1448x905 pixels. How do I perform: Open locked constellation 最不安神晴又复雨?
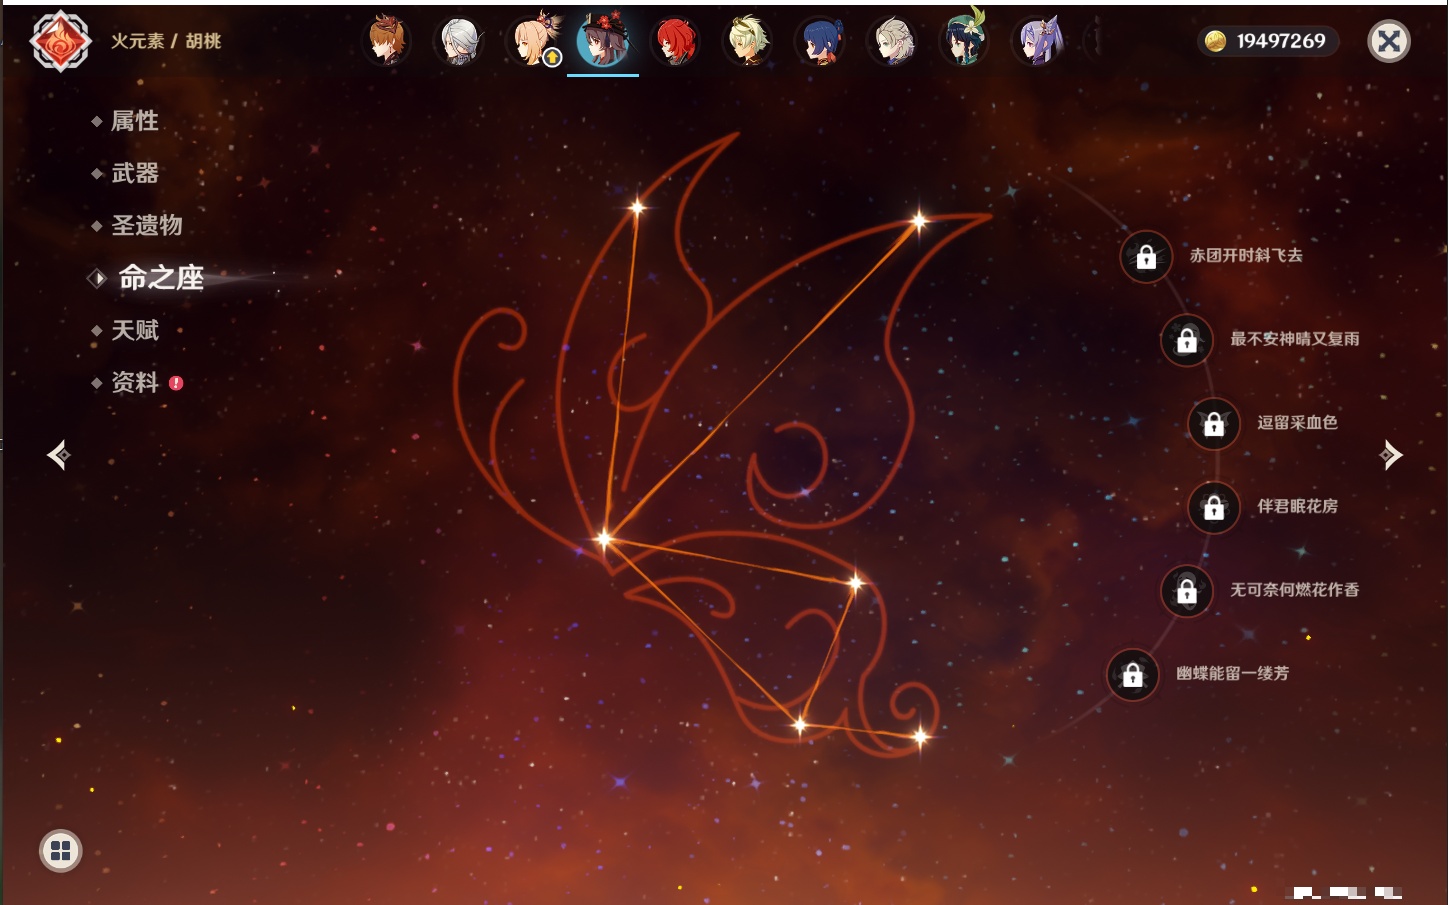tap(1187, 340)
